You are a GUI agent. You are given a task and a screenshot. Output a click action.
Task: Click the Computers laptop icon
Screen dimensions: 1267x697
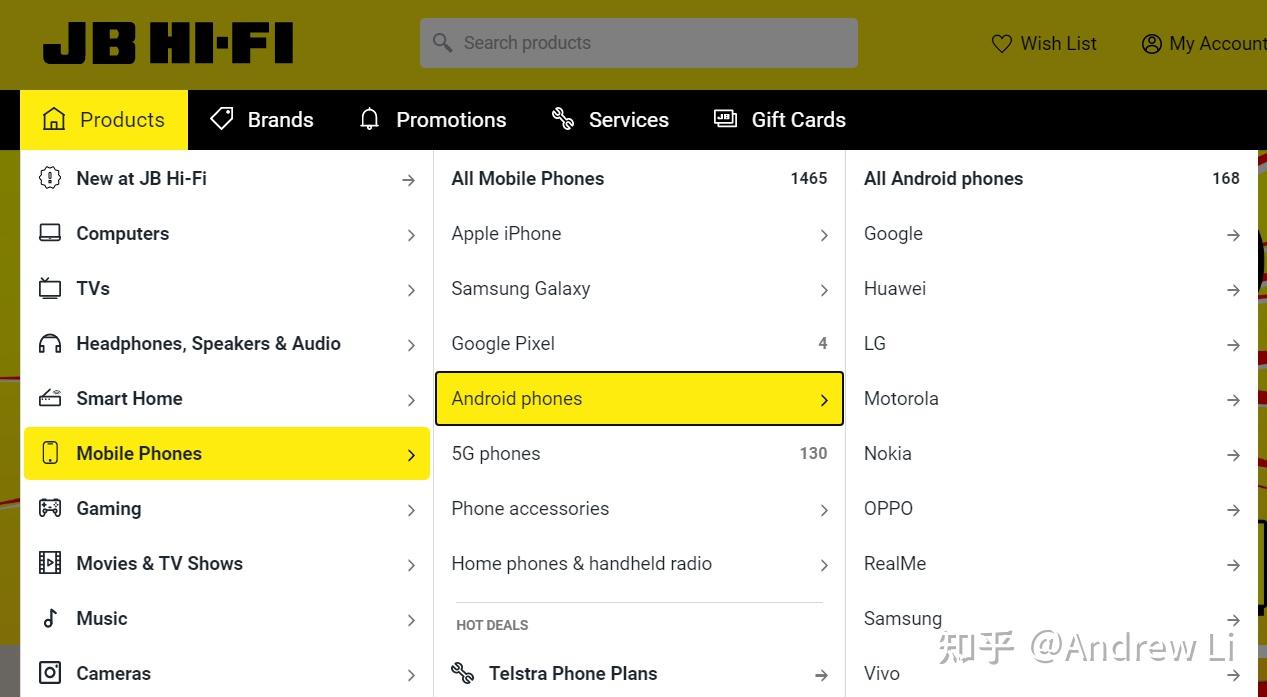point(50,233)
